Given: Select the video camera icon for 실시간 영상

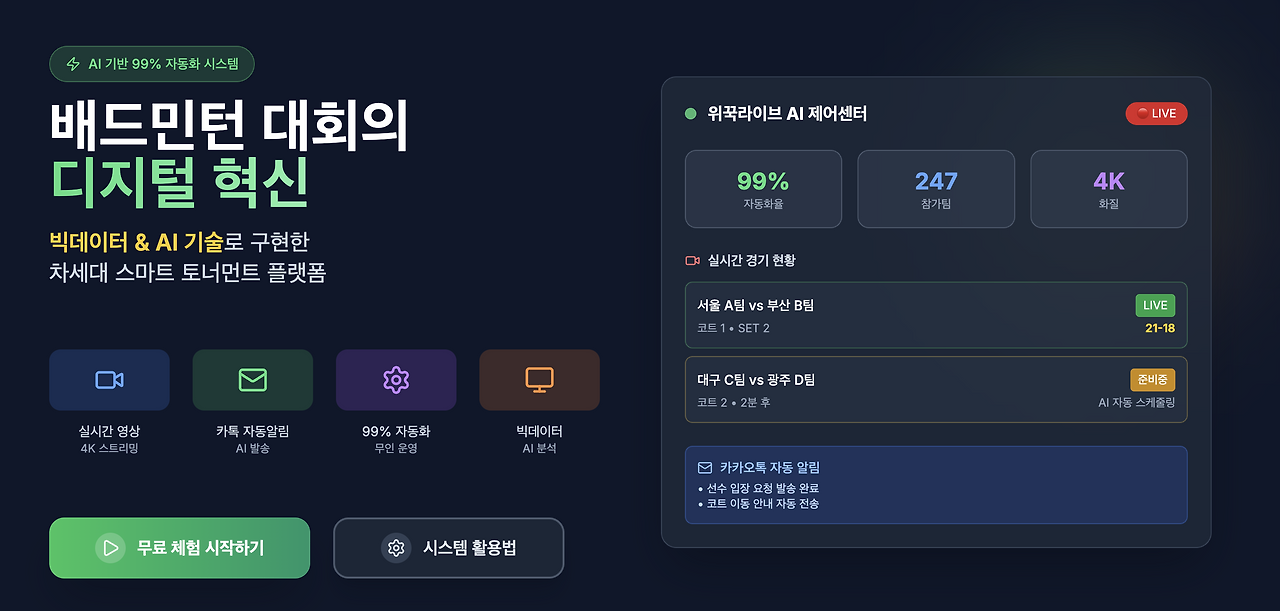Looking at the screenshot, I should (x=109, y=379).
